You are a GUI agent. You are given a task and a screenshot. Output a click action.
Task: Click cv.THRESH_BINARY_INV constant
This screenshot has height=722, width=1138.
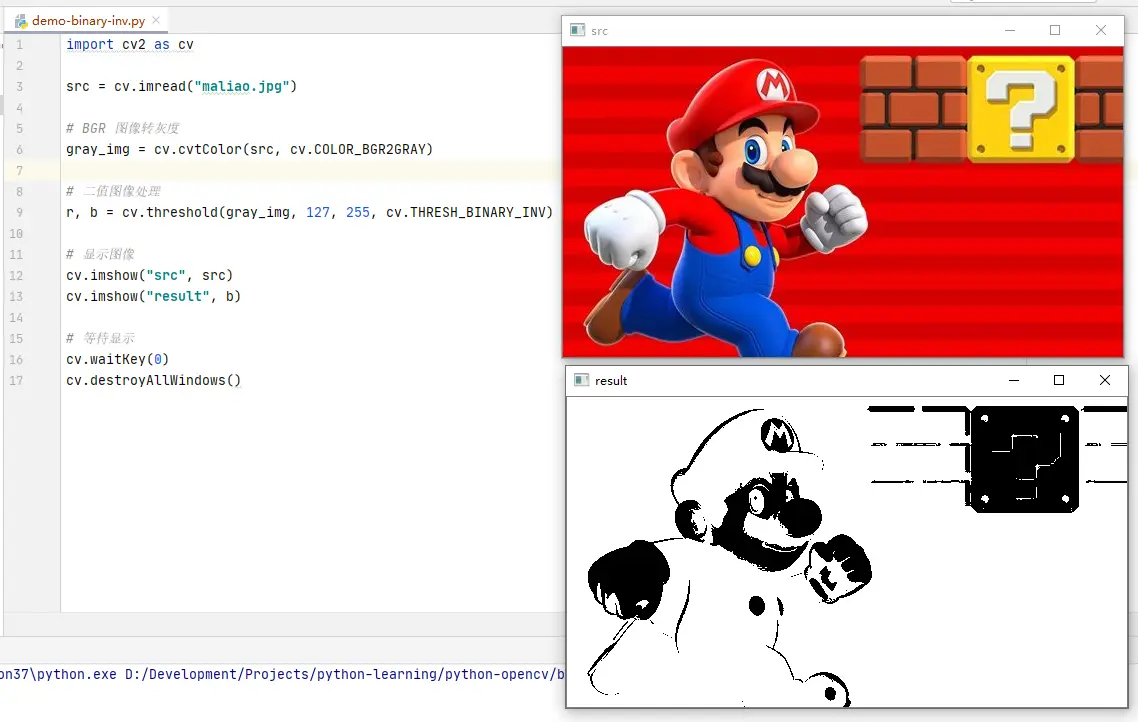point(465,213)
